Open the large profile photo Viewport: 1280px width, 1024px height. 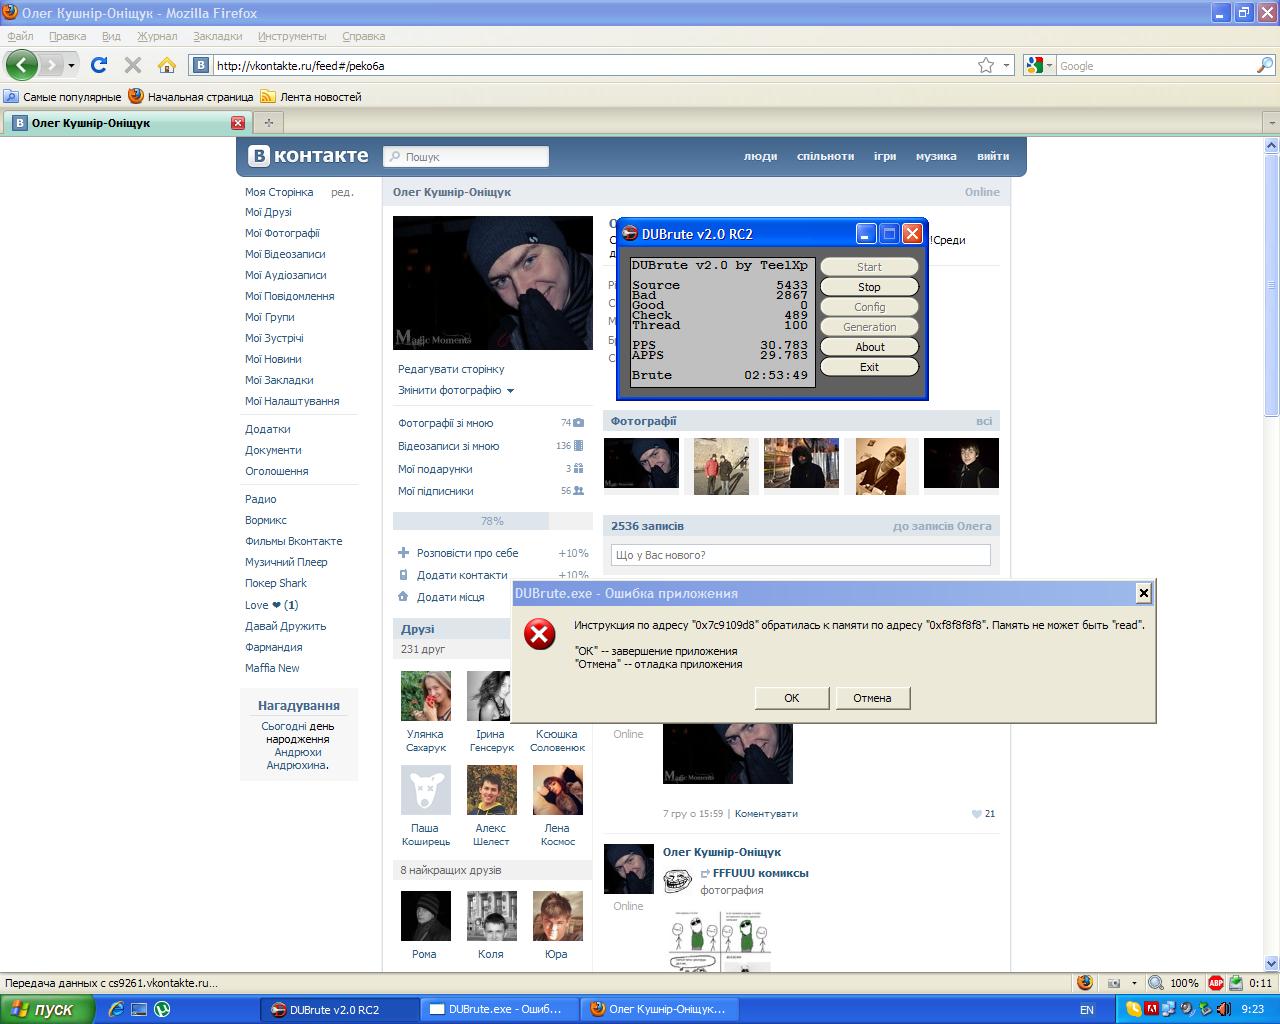[x=493, y=283]
